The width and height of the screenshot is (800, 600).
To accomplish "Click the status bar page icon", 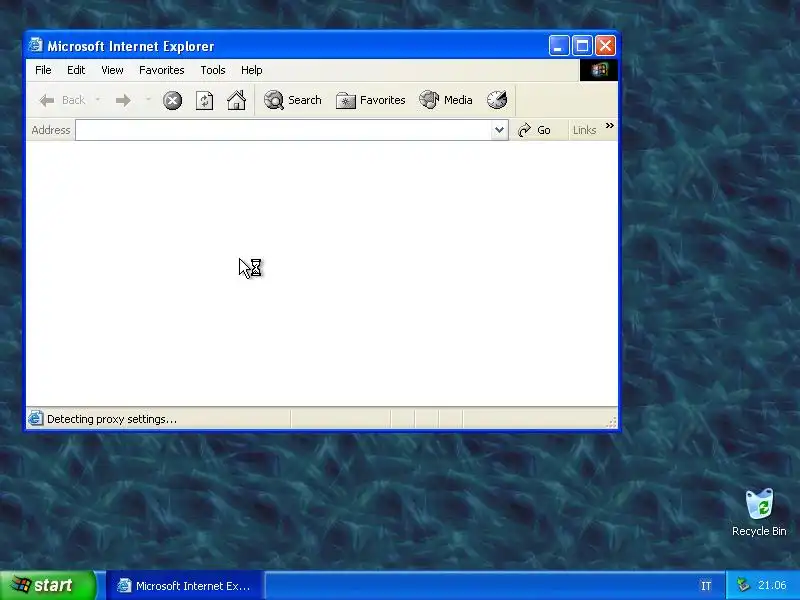I will (35, 419).
